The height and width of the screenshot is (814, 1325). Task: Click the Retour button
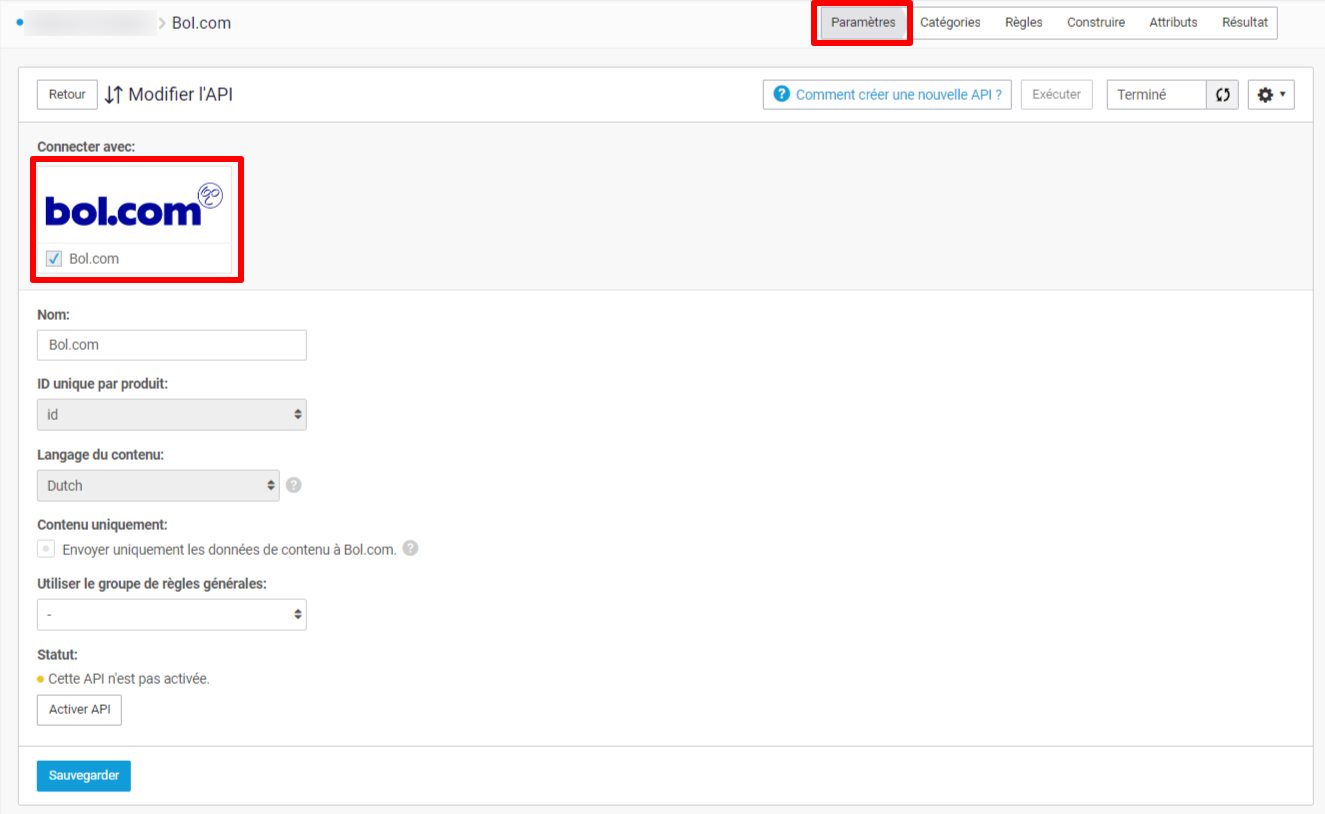coord(67,94)
